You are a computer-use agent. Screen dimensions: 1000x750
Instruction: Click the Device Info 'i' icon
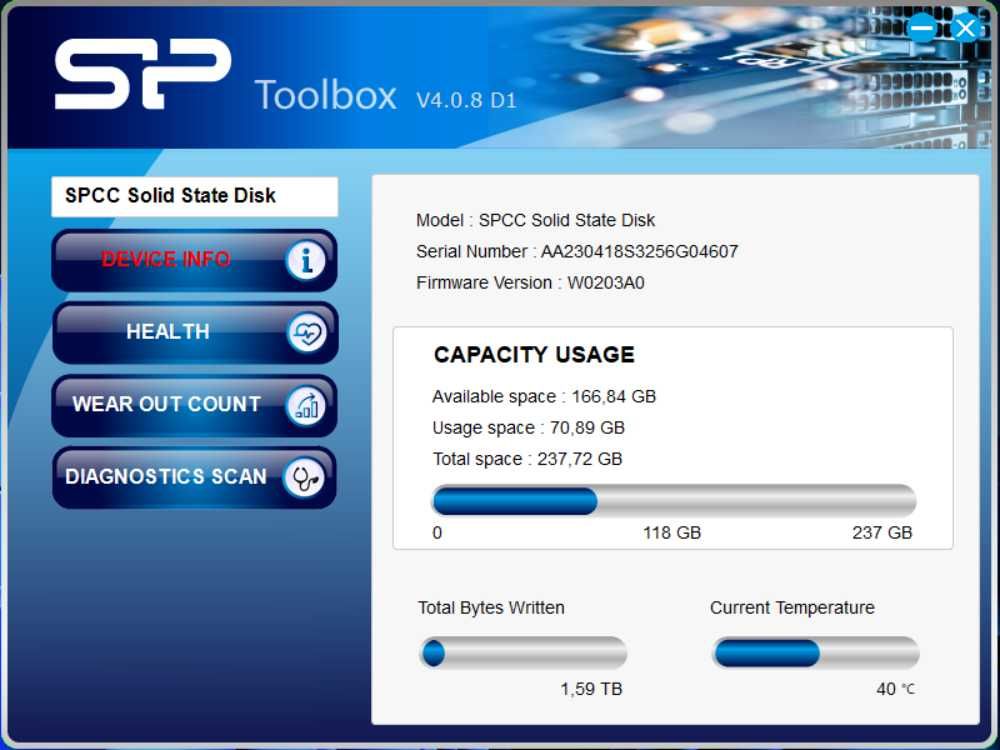pos(306,260)
